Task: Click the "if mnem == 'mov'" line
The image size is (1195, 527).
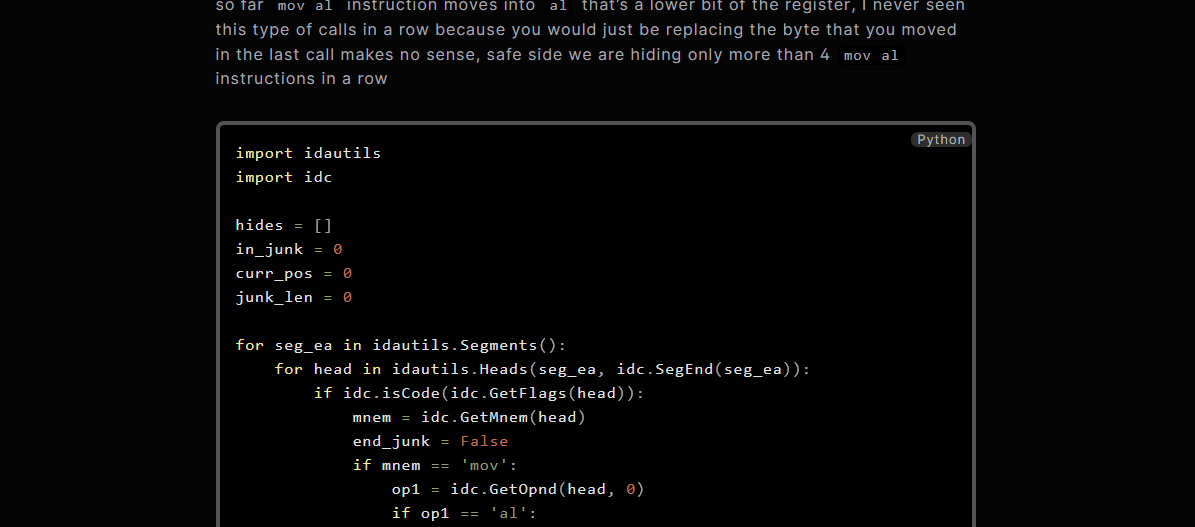Action: click(435, 466)
